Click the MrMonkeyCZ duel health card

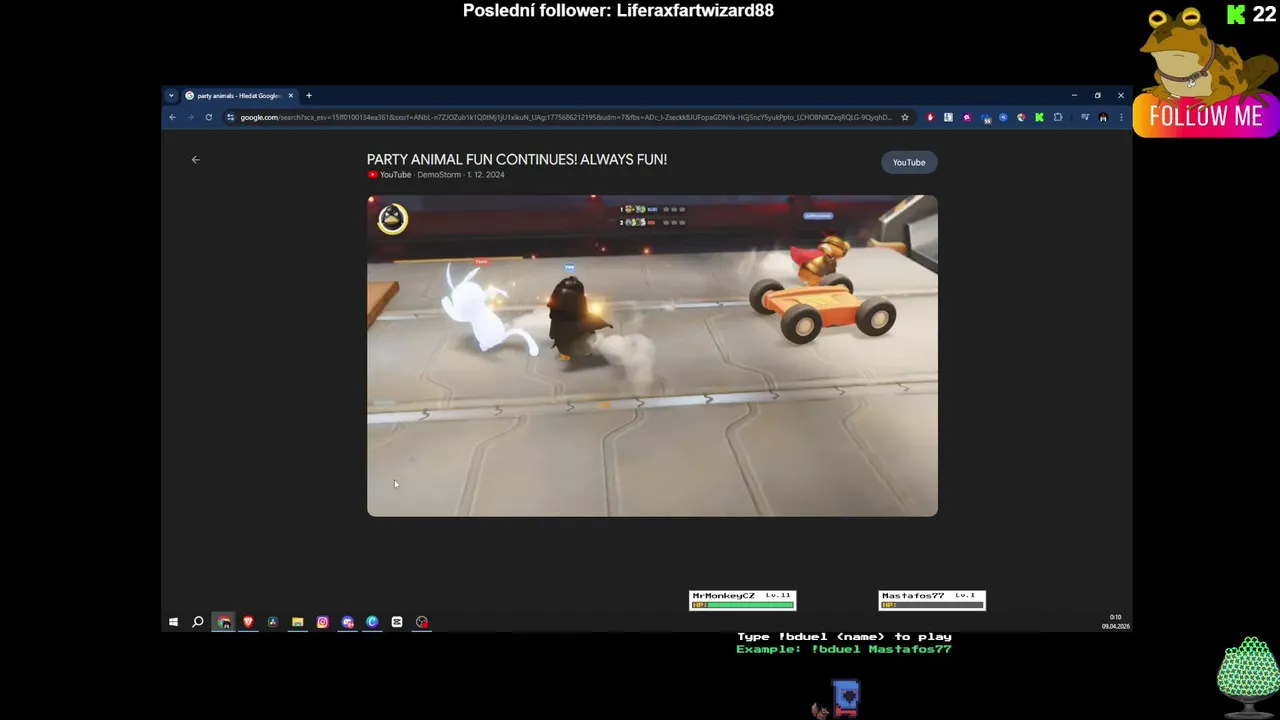click(x=743, y=600)
